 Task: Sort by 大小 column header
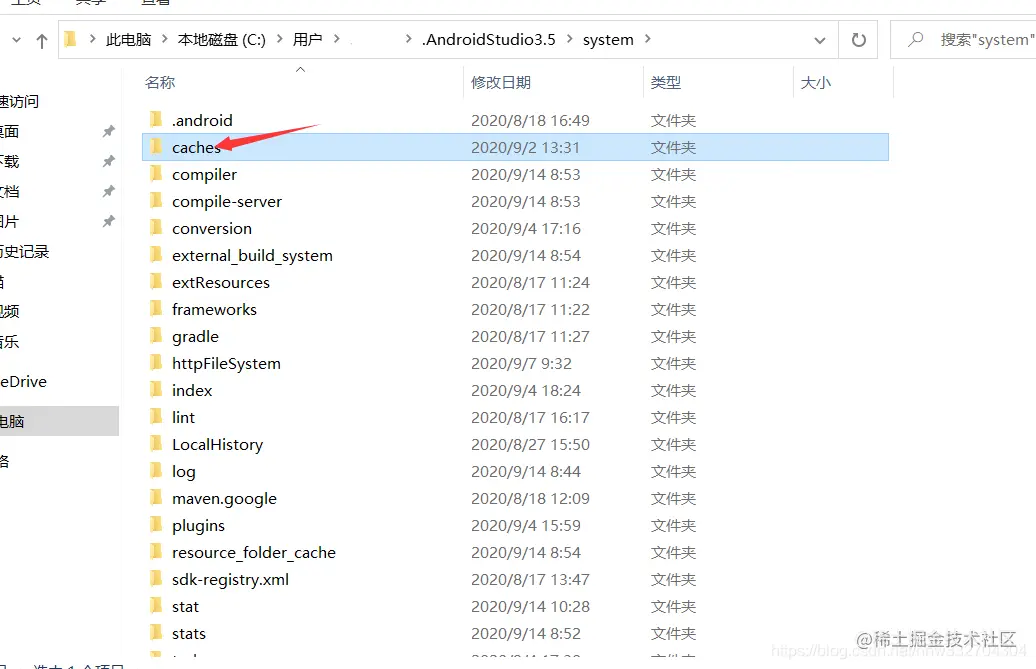click(815, 83)
